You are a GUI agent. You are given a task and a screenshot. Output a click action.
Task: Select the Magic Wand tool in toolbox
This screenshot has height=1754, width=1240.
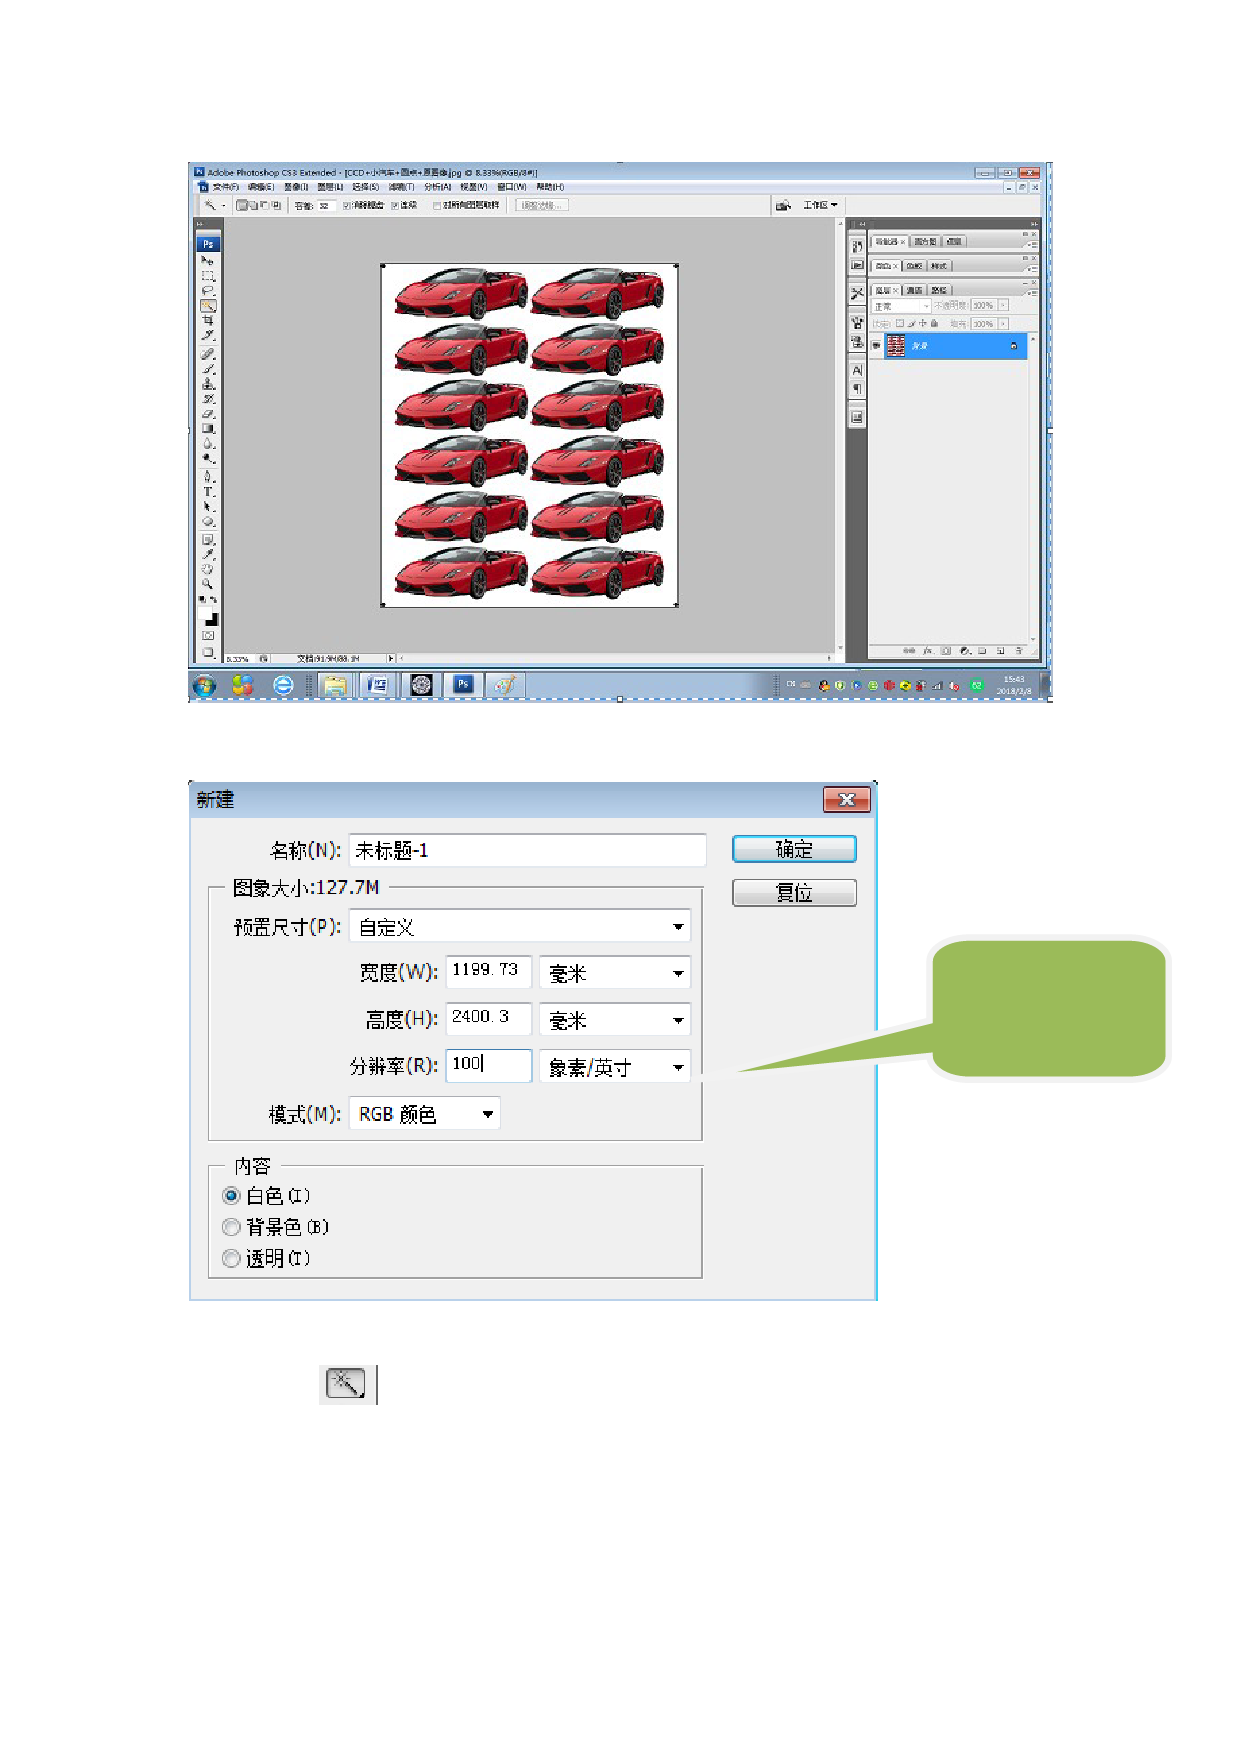208,306
